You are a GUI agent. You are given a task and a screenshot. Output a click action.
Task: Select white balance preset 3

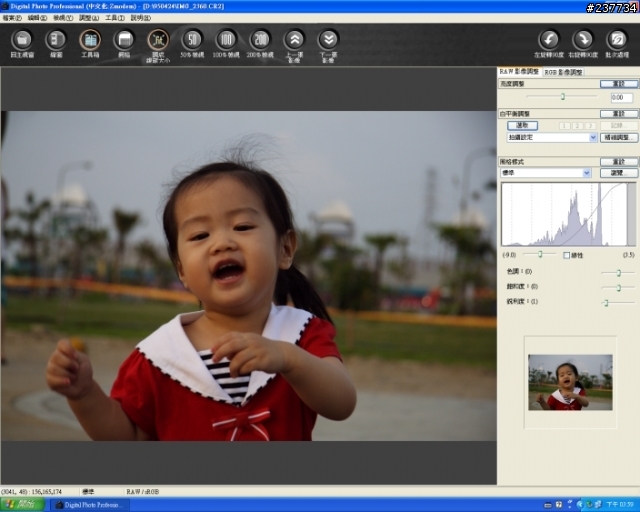[590, 126]
